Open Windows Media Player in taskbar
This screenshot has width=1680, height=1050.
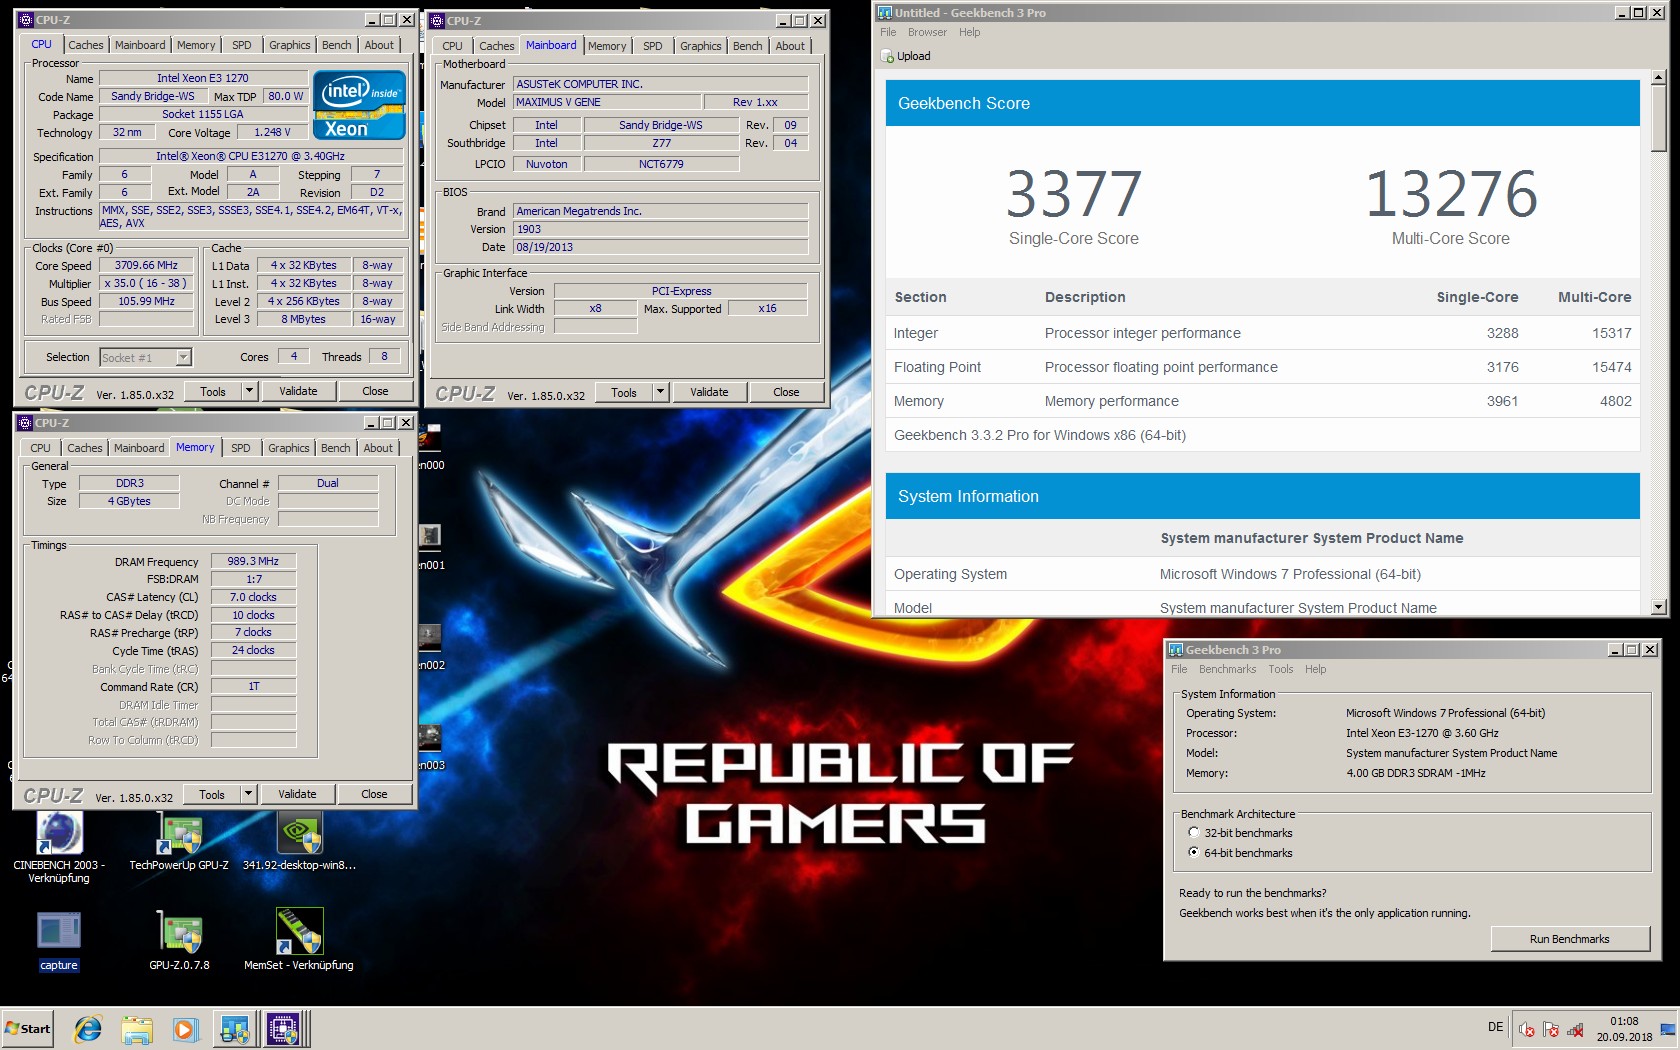tap(185, 1028)
